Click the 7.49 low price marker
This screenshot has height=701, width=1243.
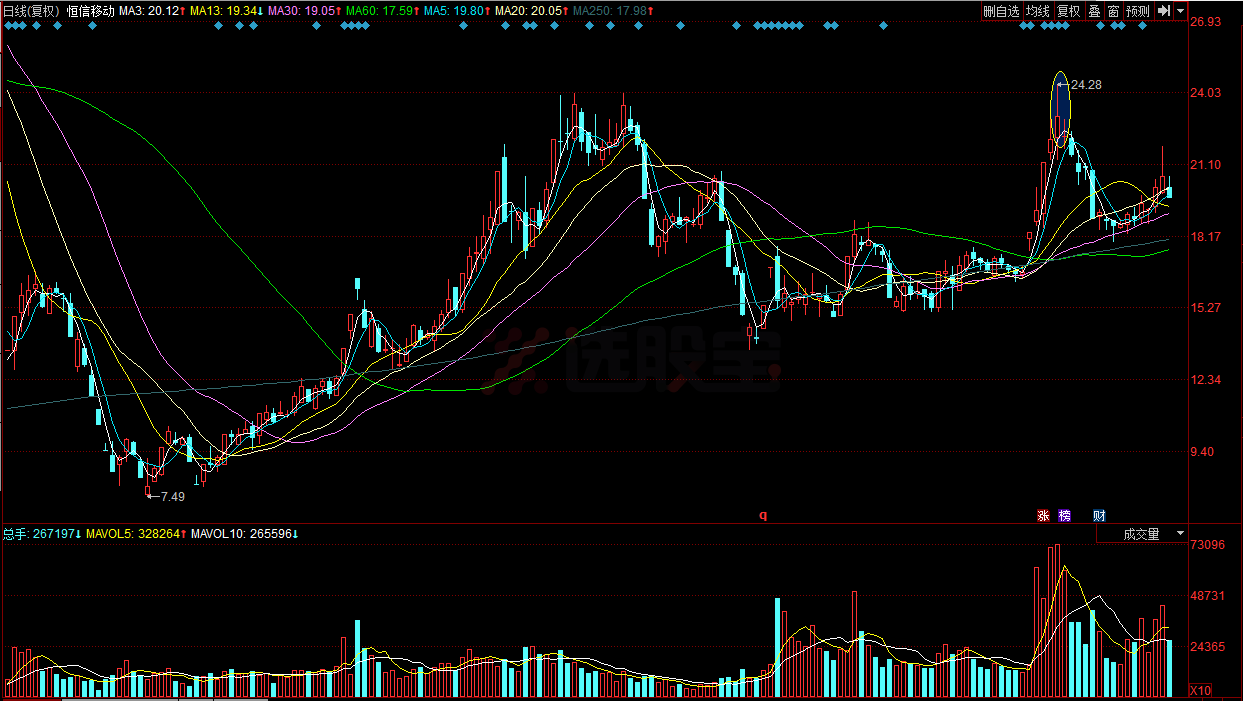pos(171,496)
